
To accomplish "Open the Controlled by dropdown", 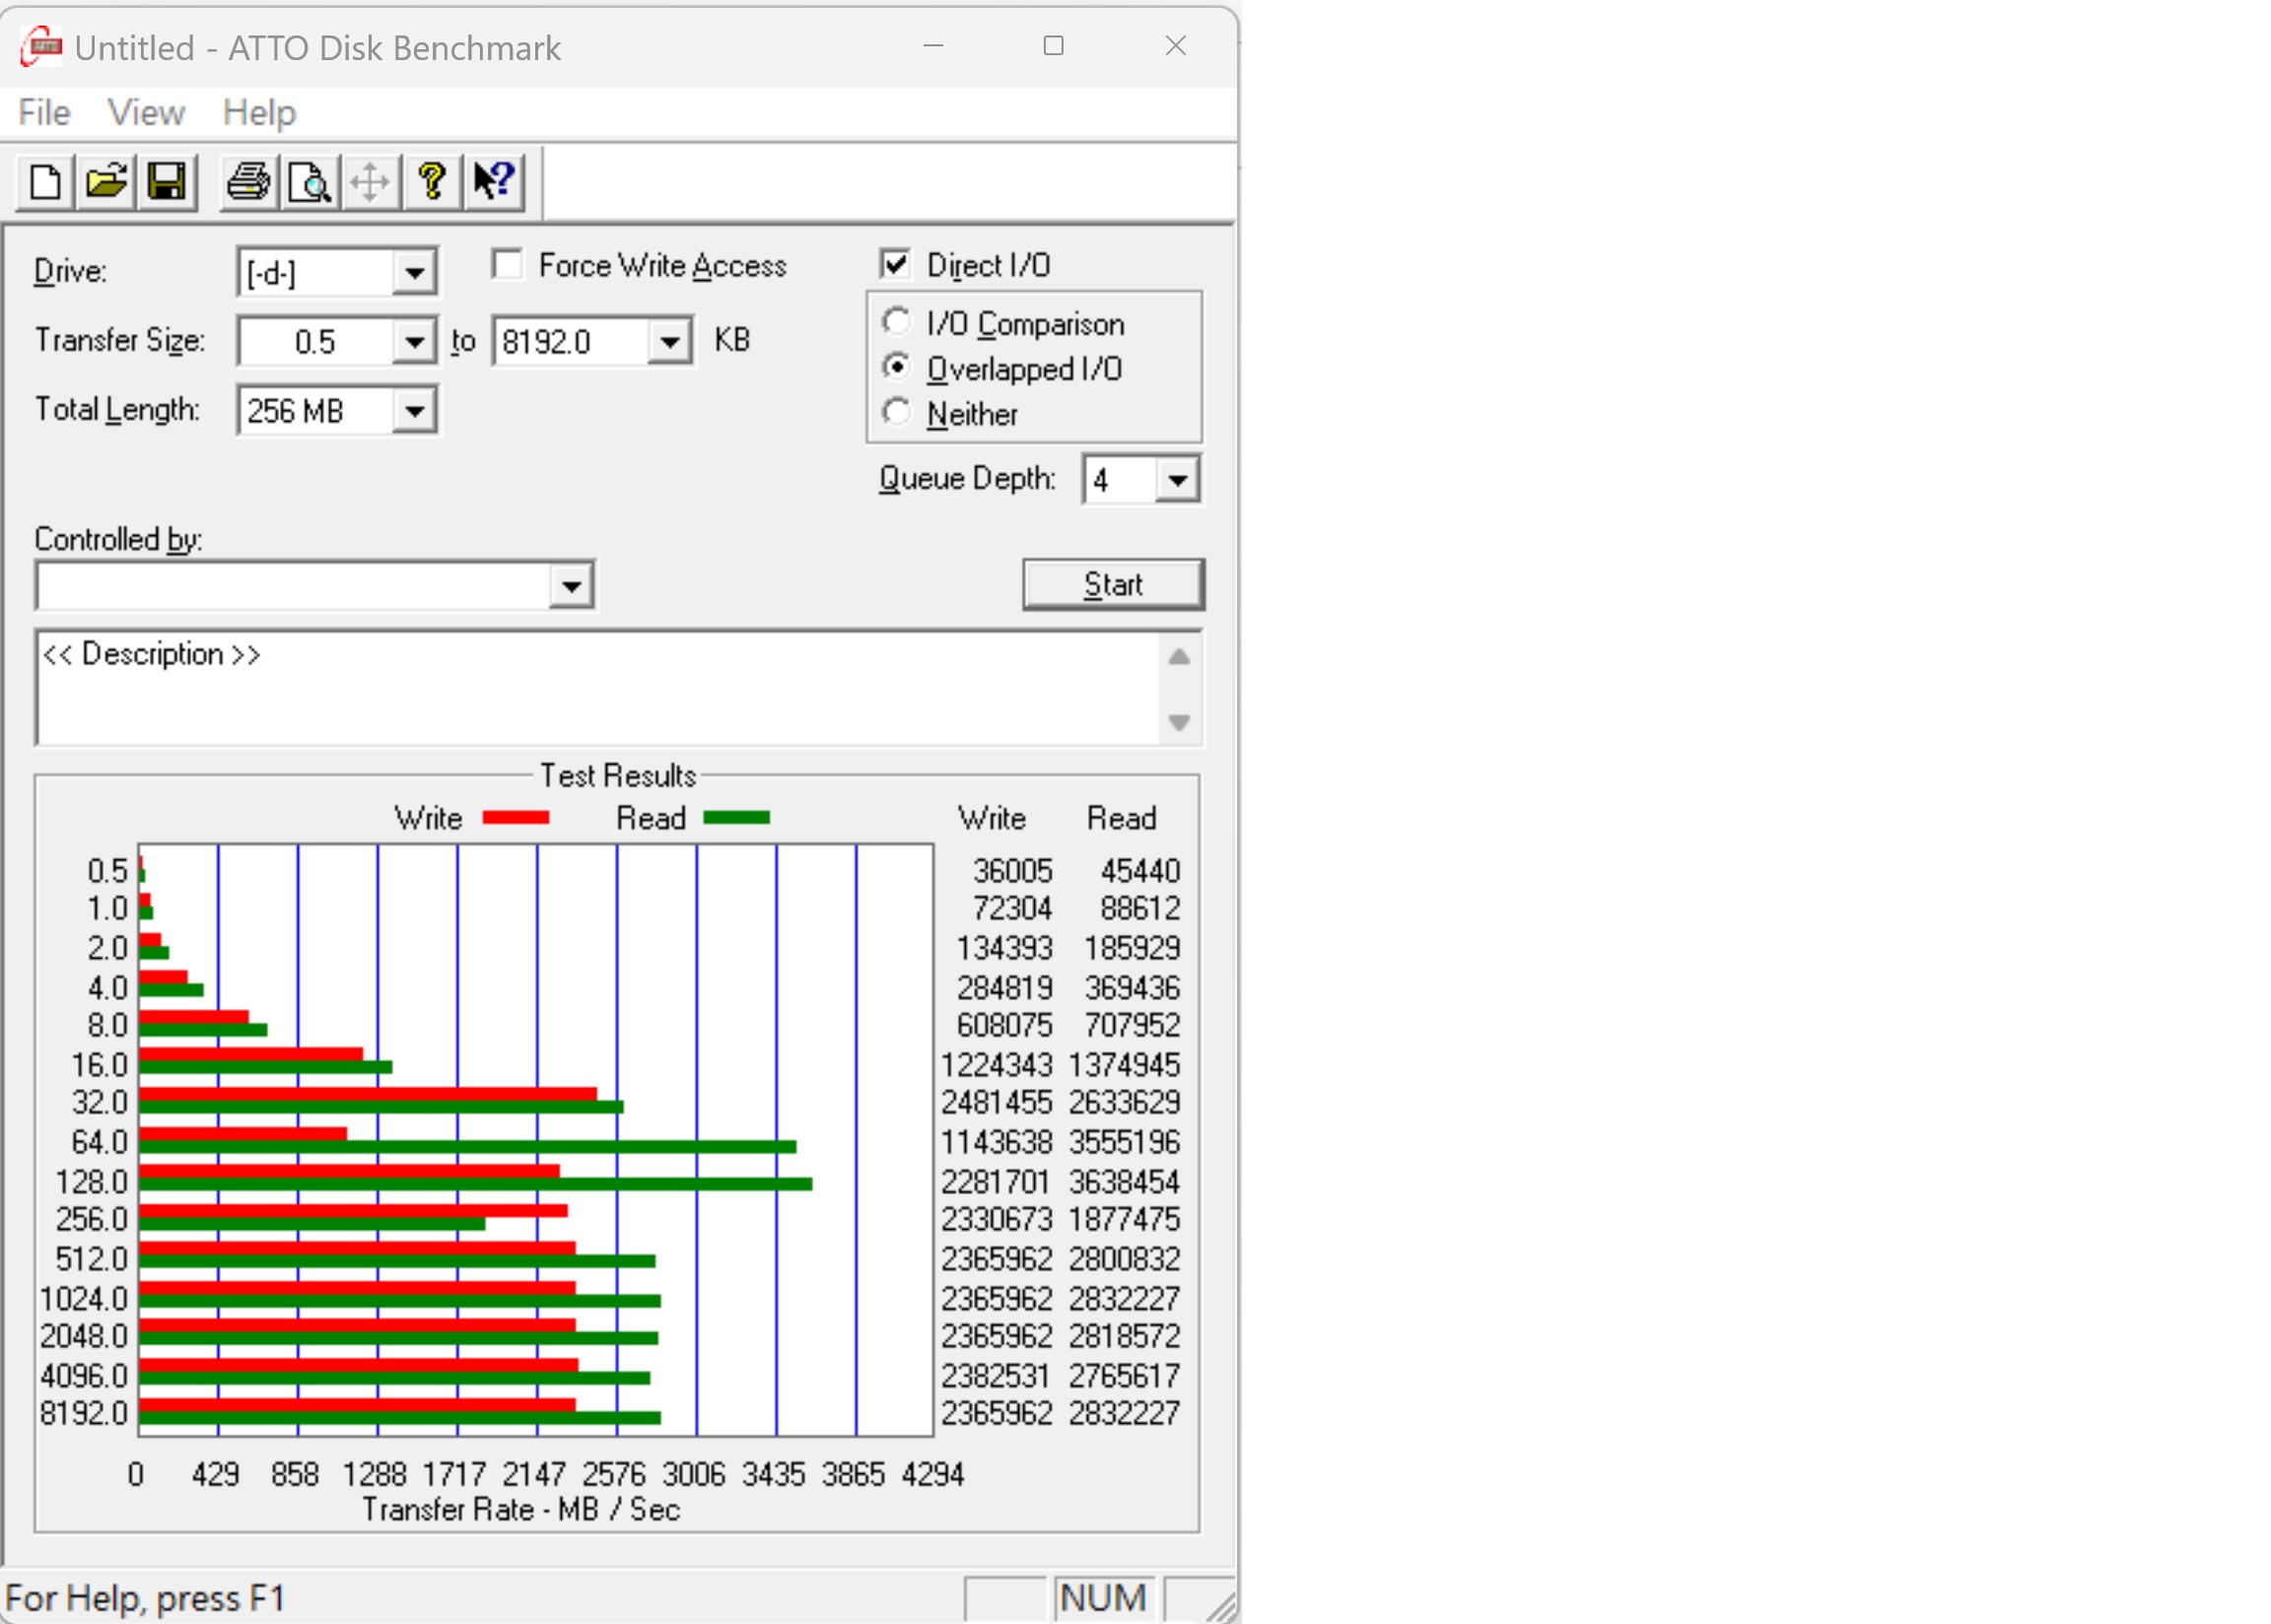I will coord(571,586).
